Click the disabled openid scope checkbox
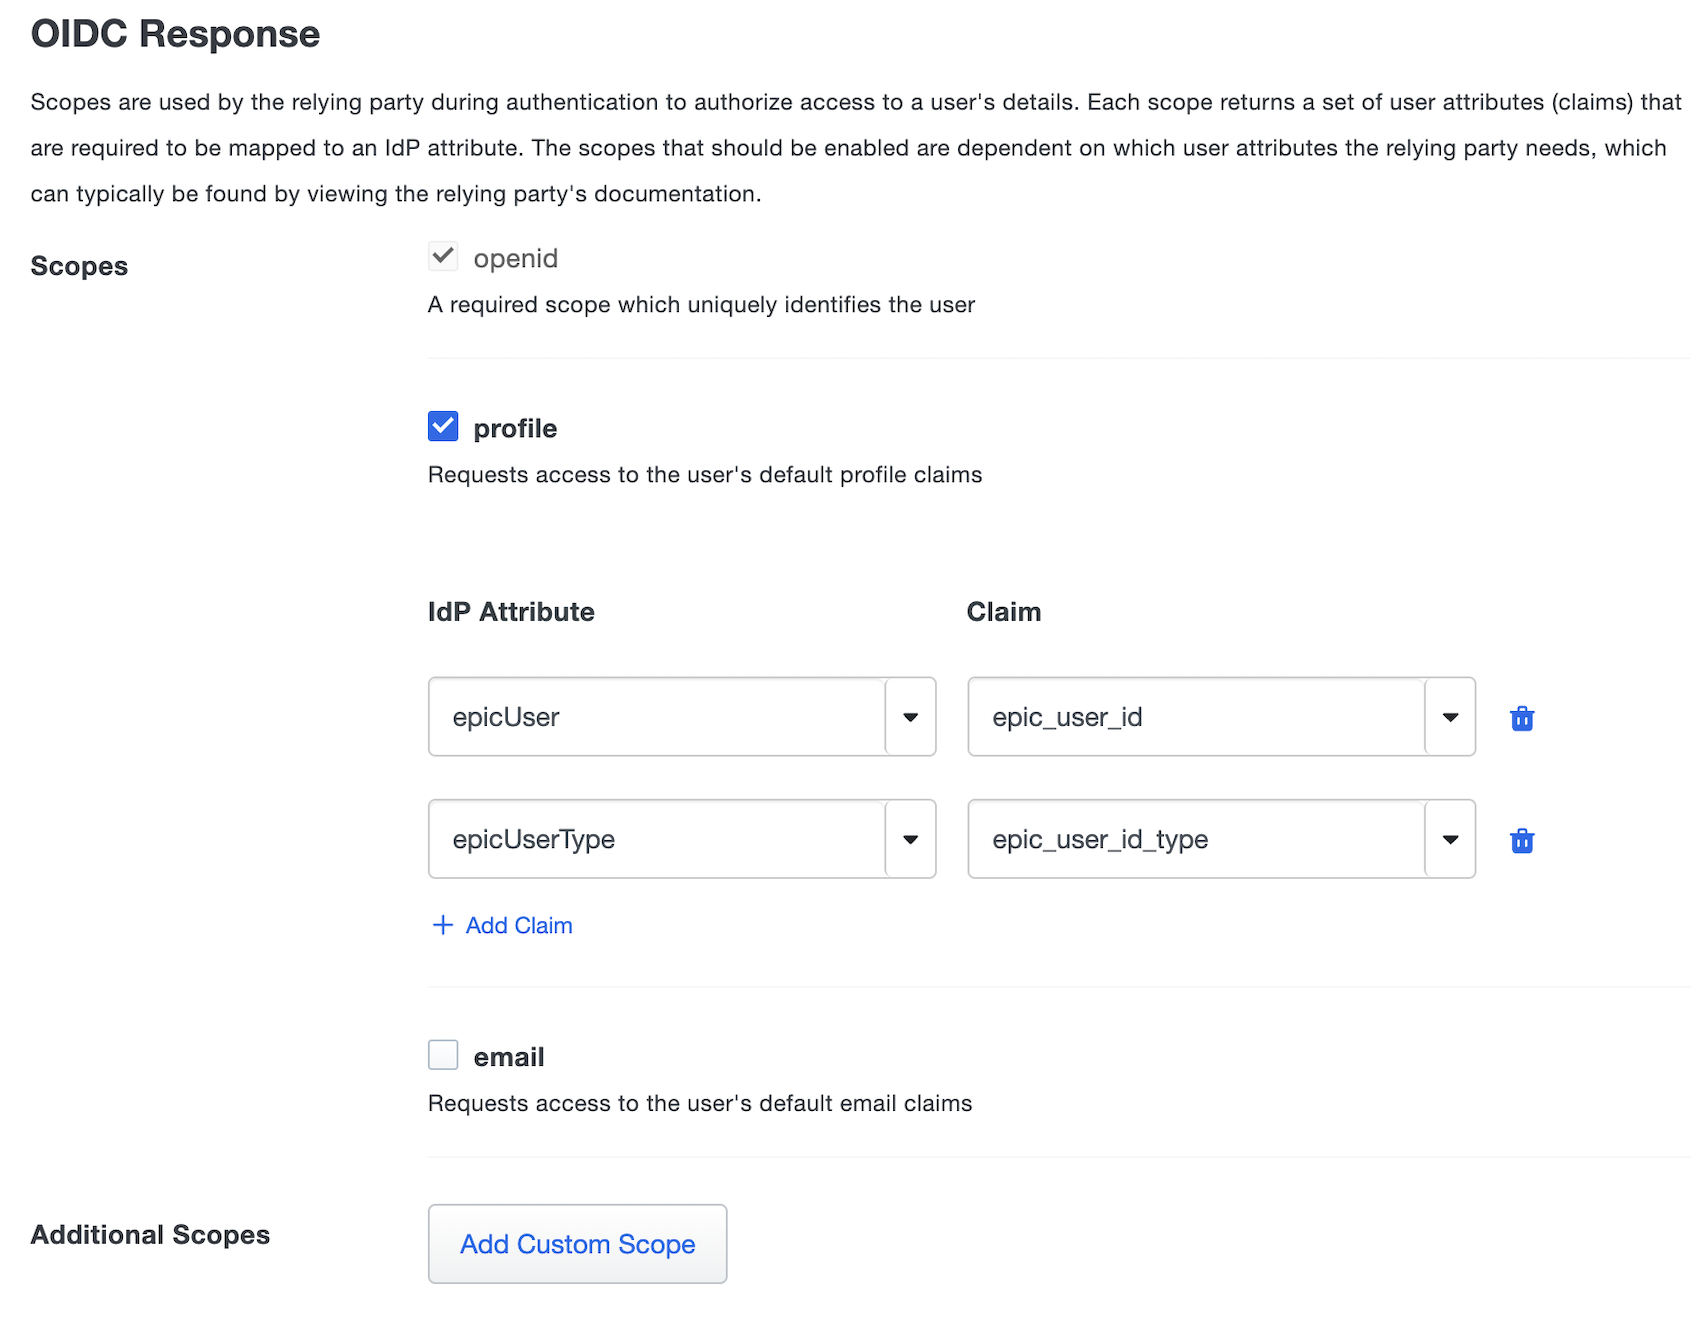The height and width of the screenshot is (1328, 1700). coord(442,256)
